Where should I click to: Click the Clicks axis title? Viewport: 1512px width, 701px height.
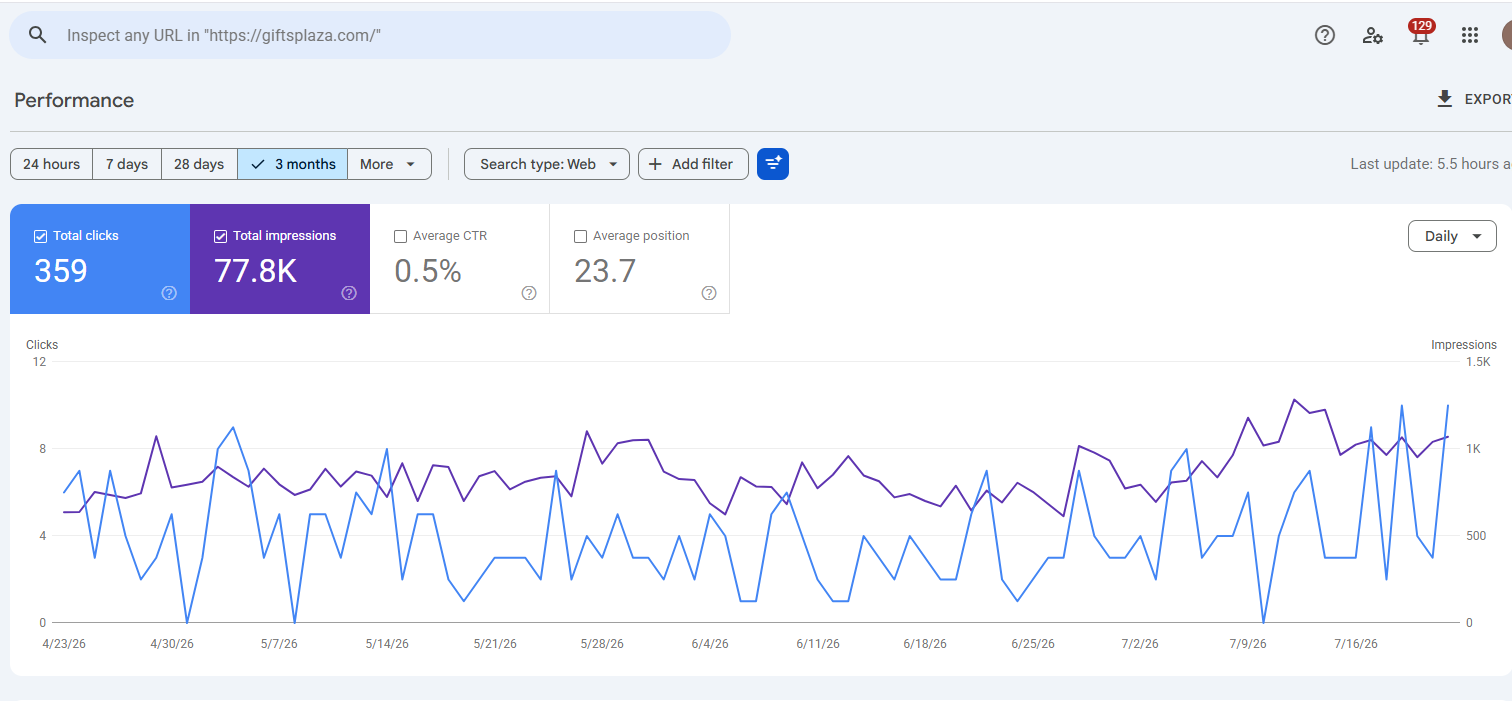tap(42, 345)
